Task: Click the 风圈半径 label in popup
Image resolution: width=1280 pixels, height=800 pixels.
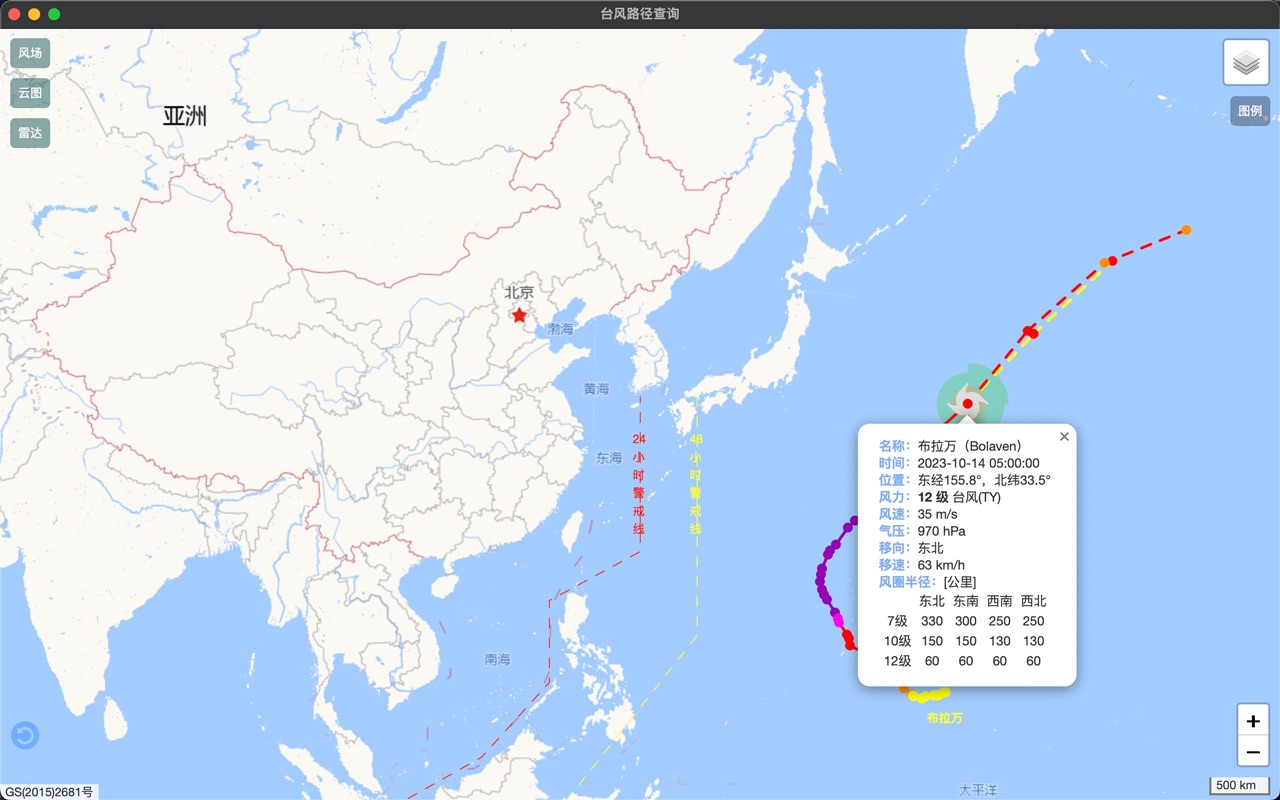Action: pos(907,582)
